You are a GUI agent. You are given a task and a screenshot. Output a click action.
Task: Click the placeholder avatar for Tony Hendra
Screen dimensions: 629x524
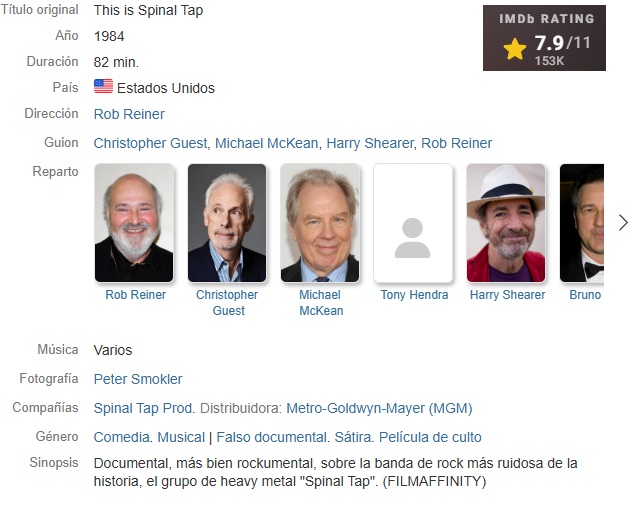(x=413, y=223)
